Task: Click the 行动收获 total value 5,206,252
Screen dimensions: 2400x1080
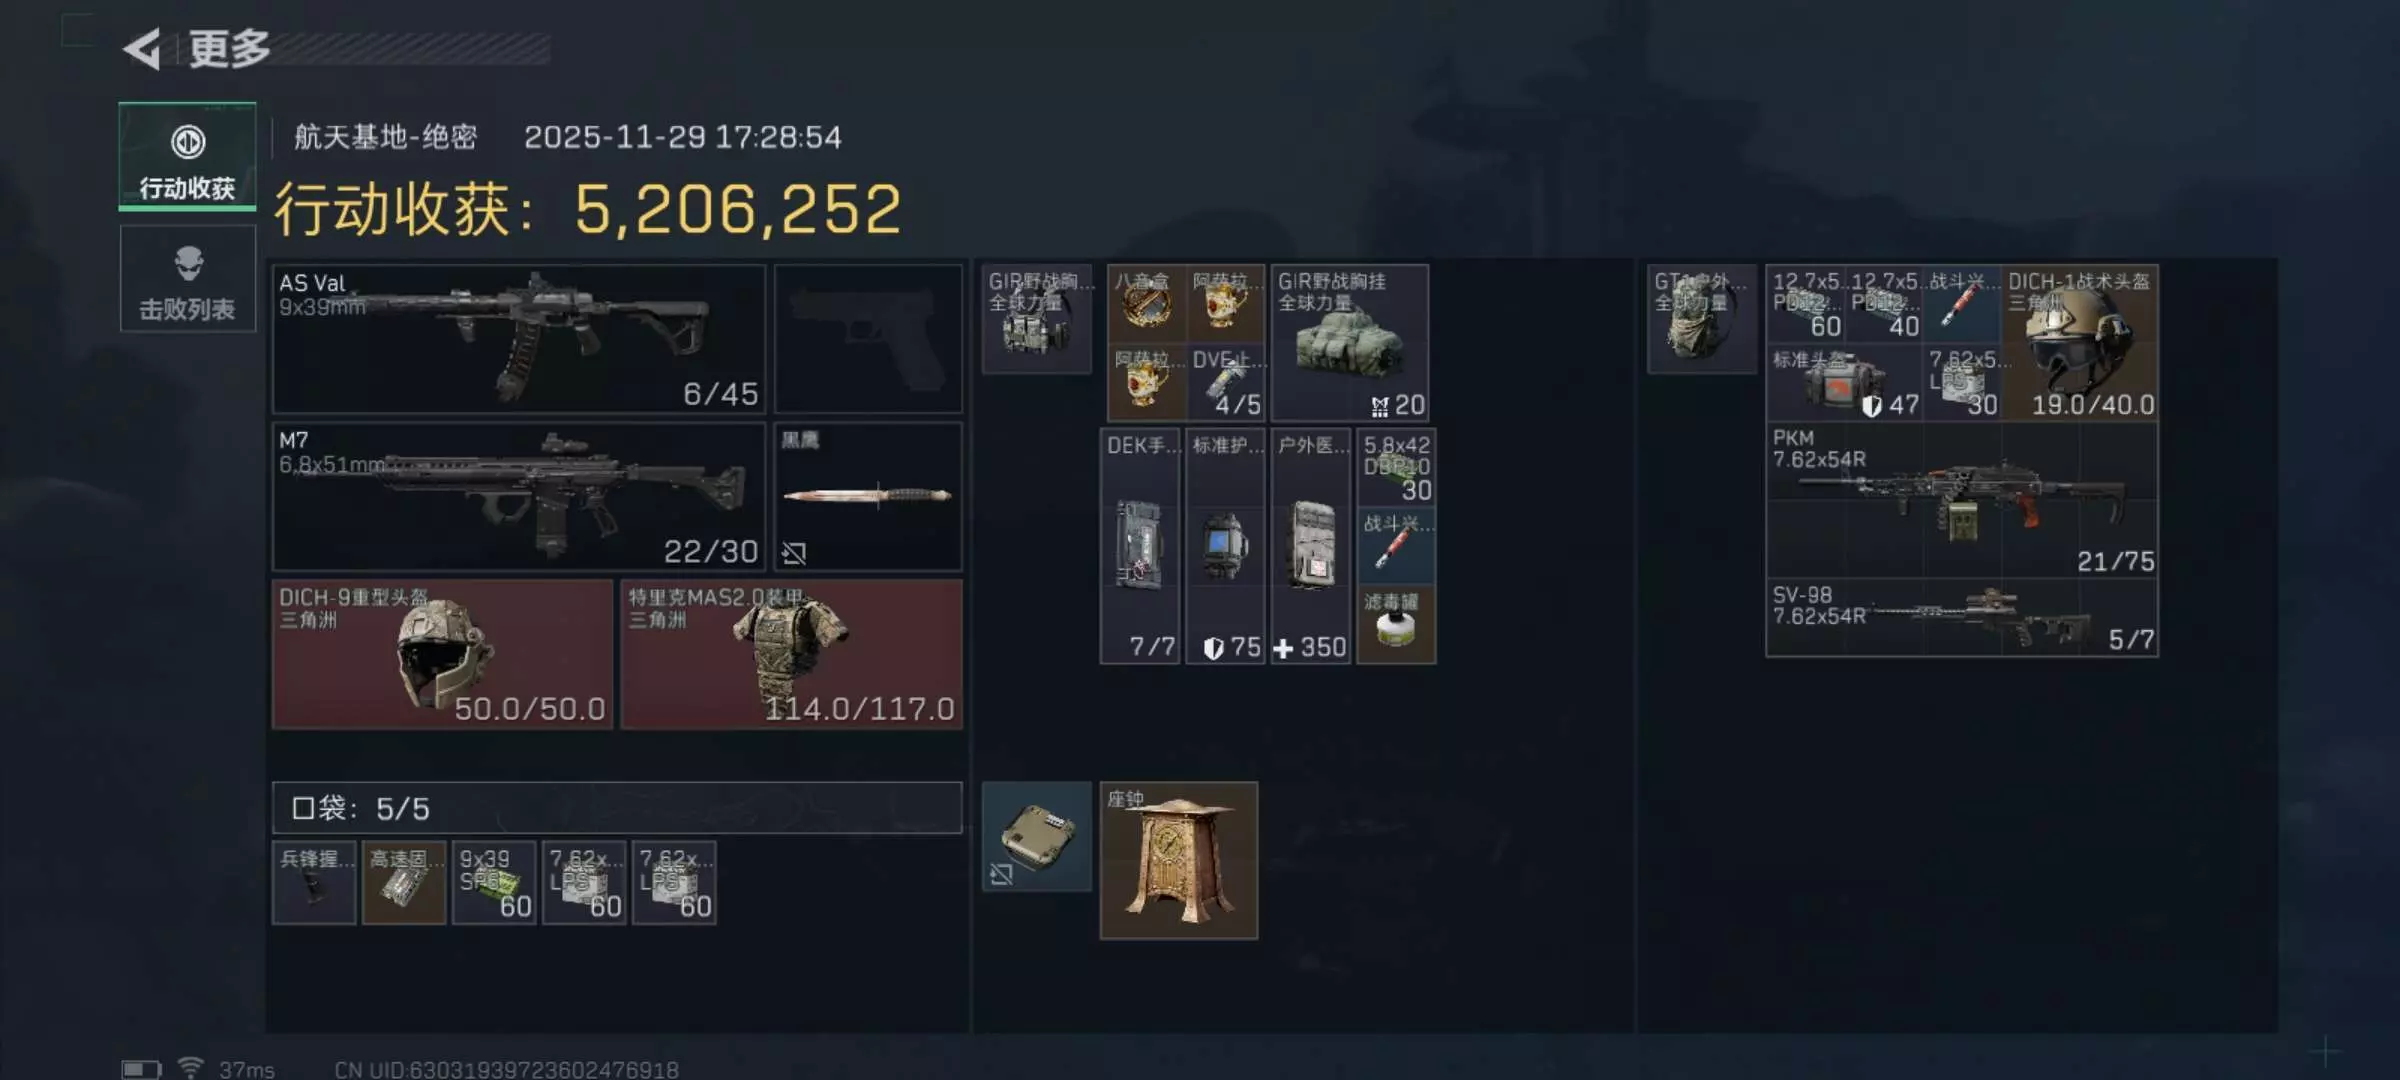Action: pyautogui.click(x=738, y=210)
